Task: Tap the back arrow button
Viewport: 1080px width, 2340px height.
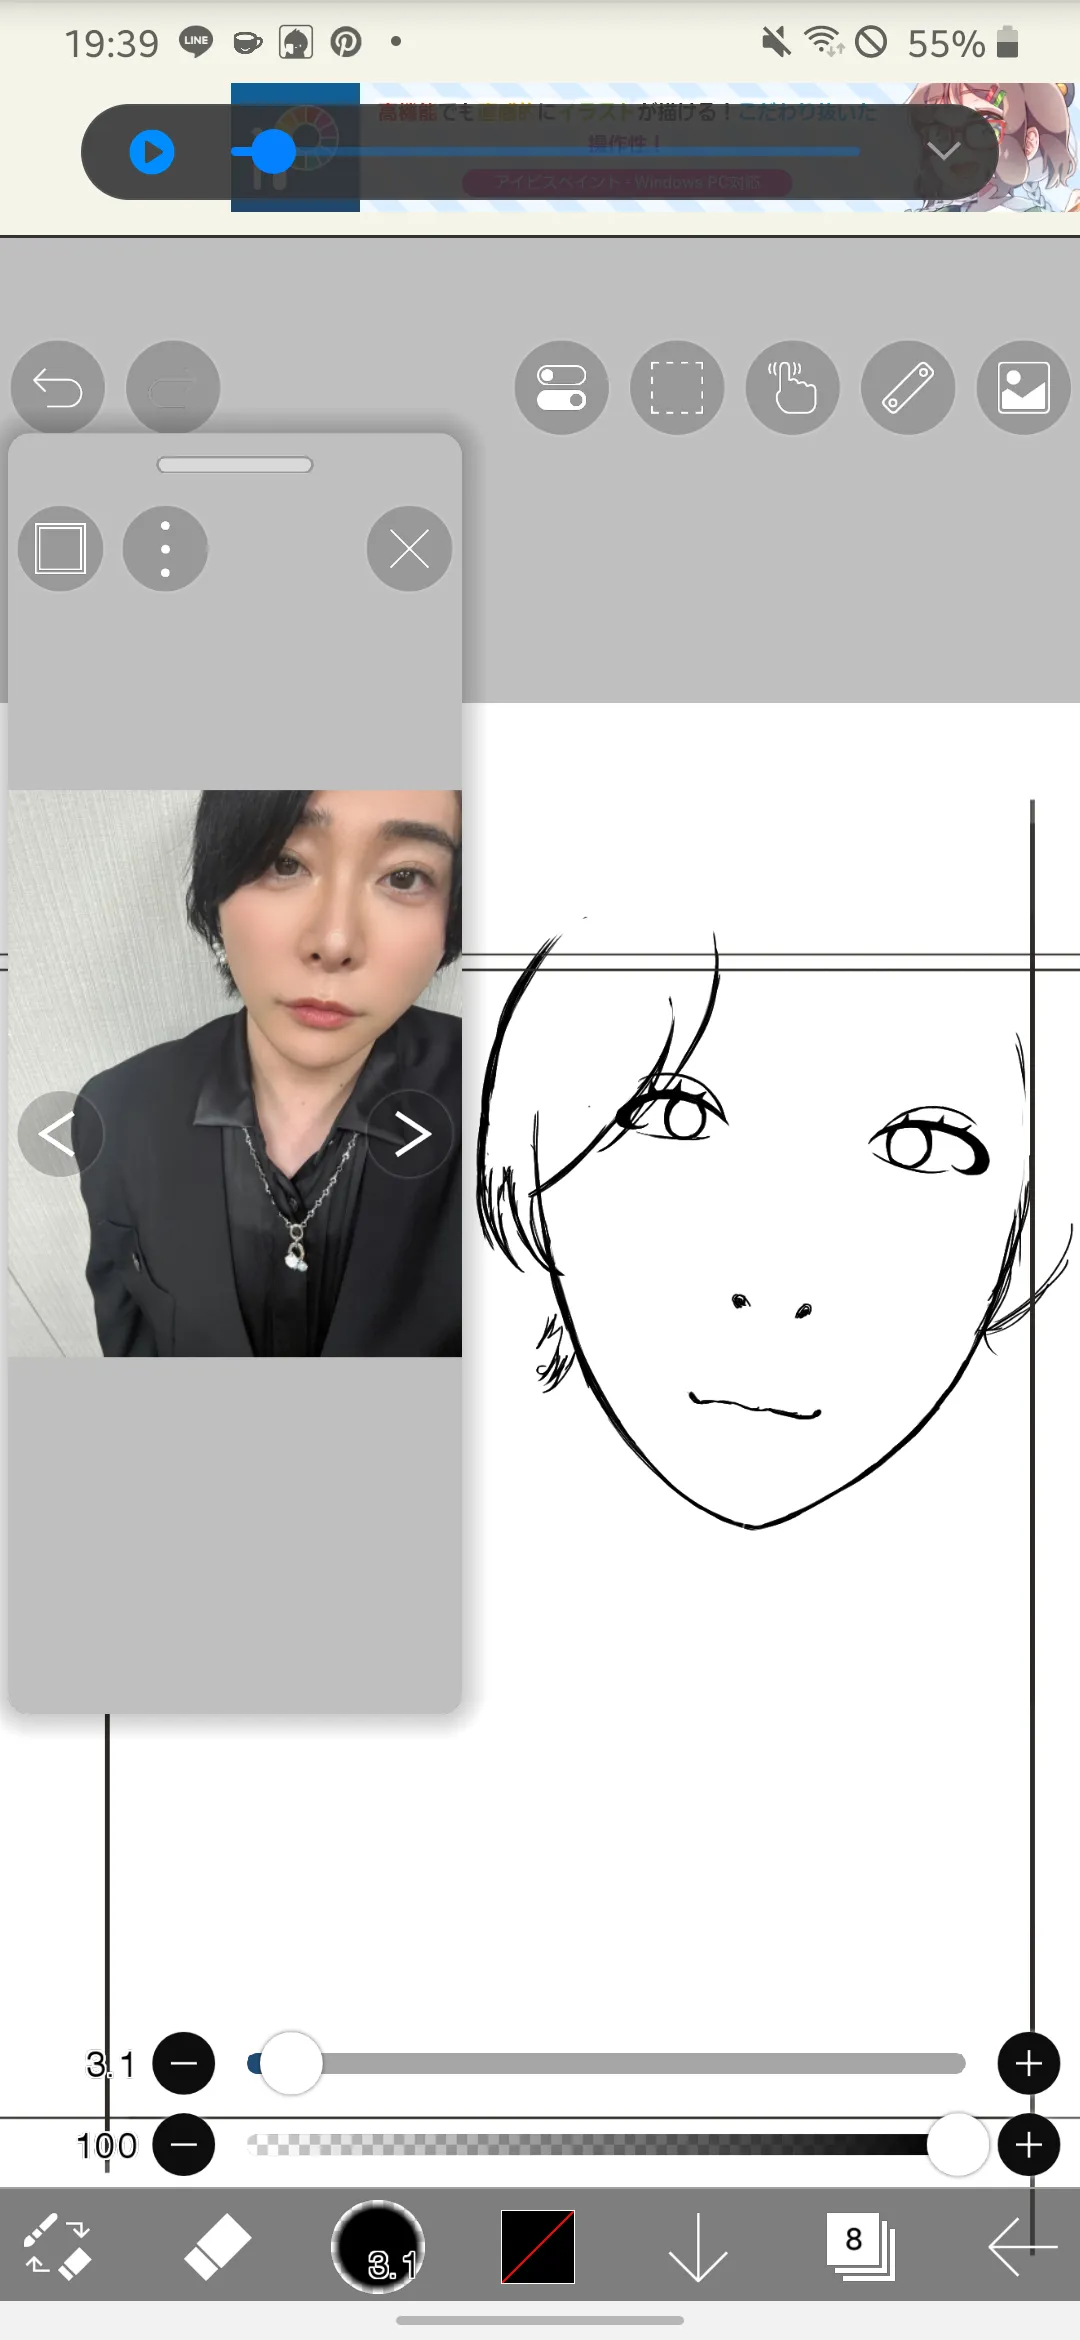Action: click(x=1022, y=2246)
